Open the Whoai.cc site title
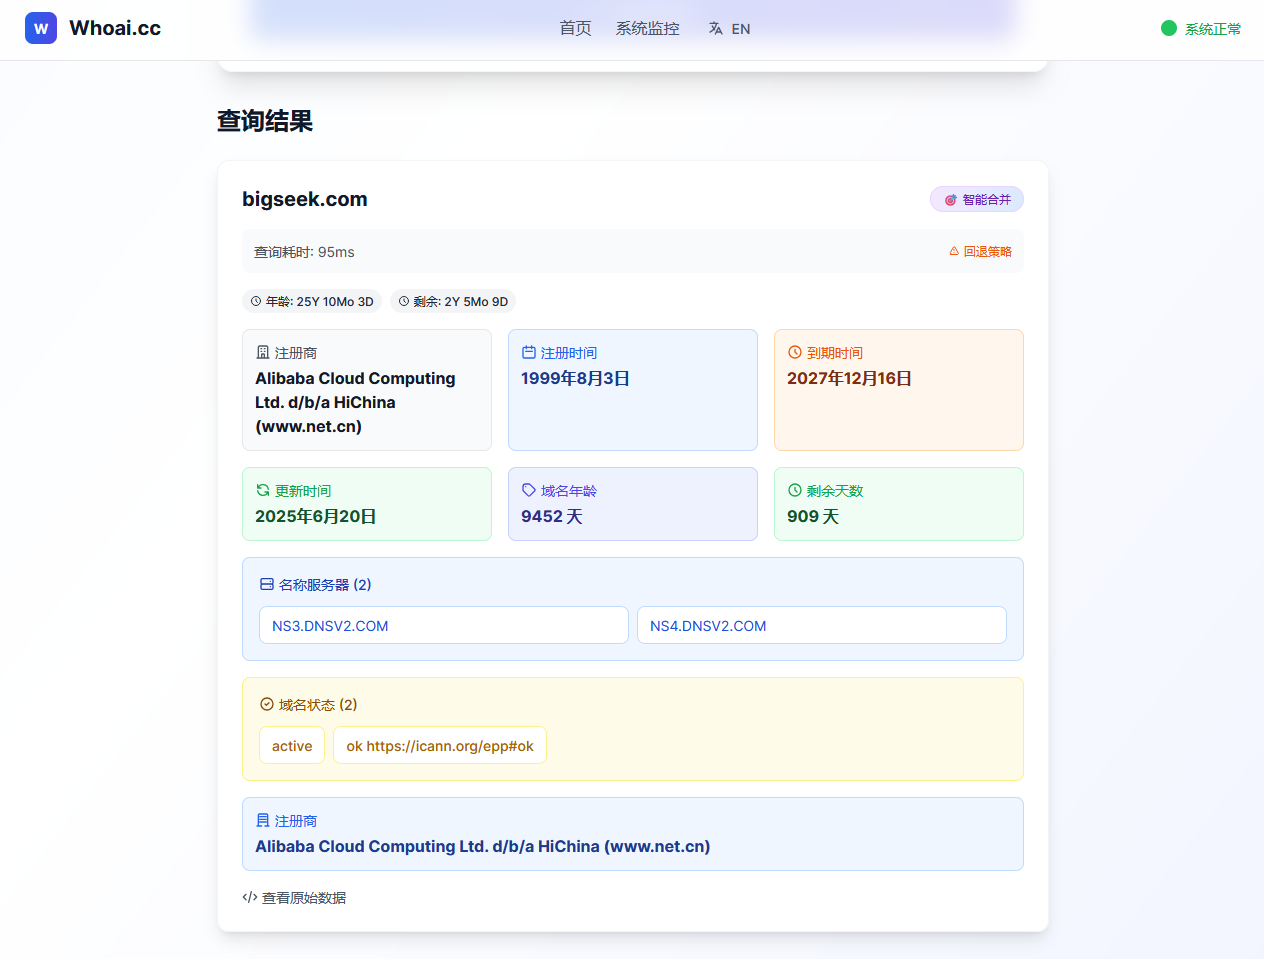 115,28
